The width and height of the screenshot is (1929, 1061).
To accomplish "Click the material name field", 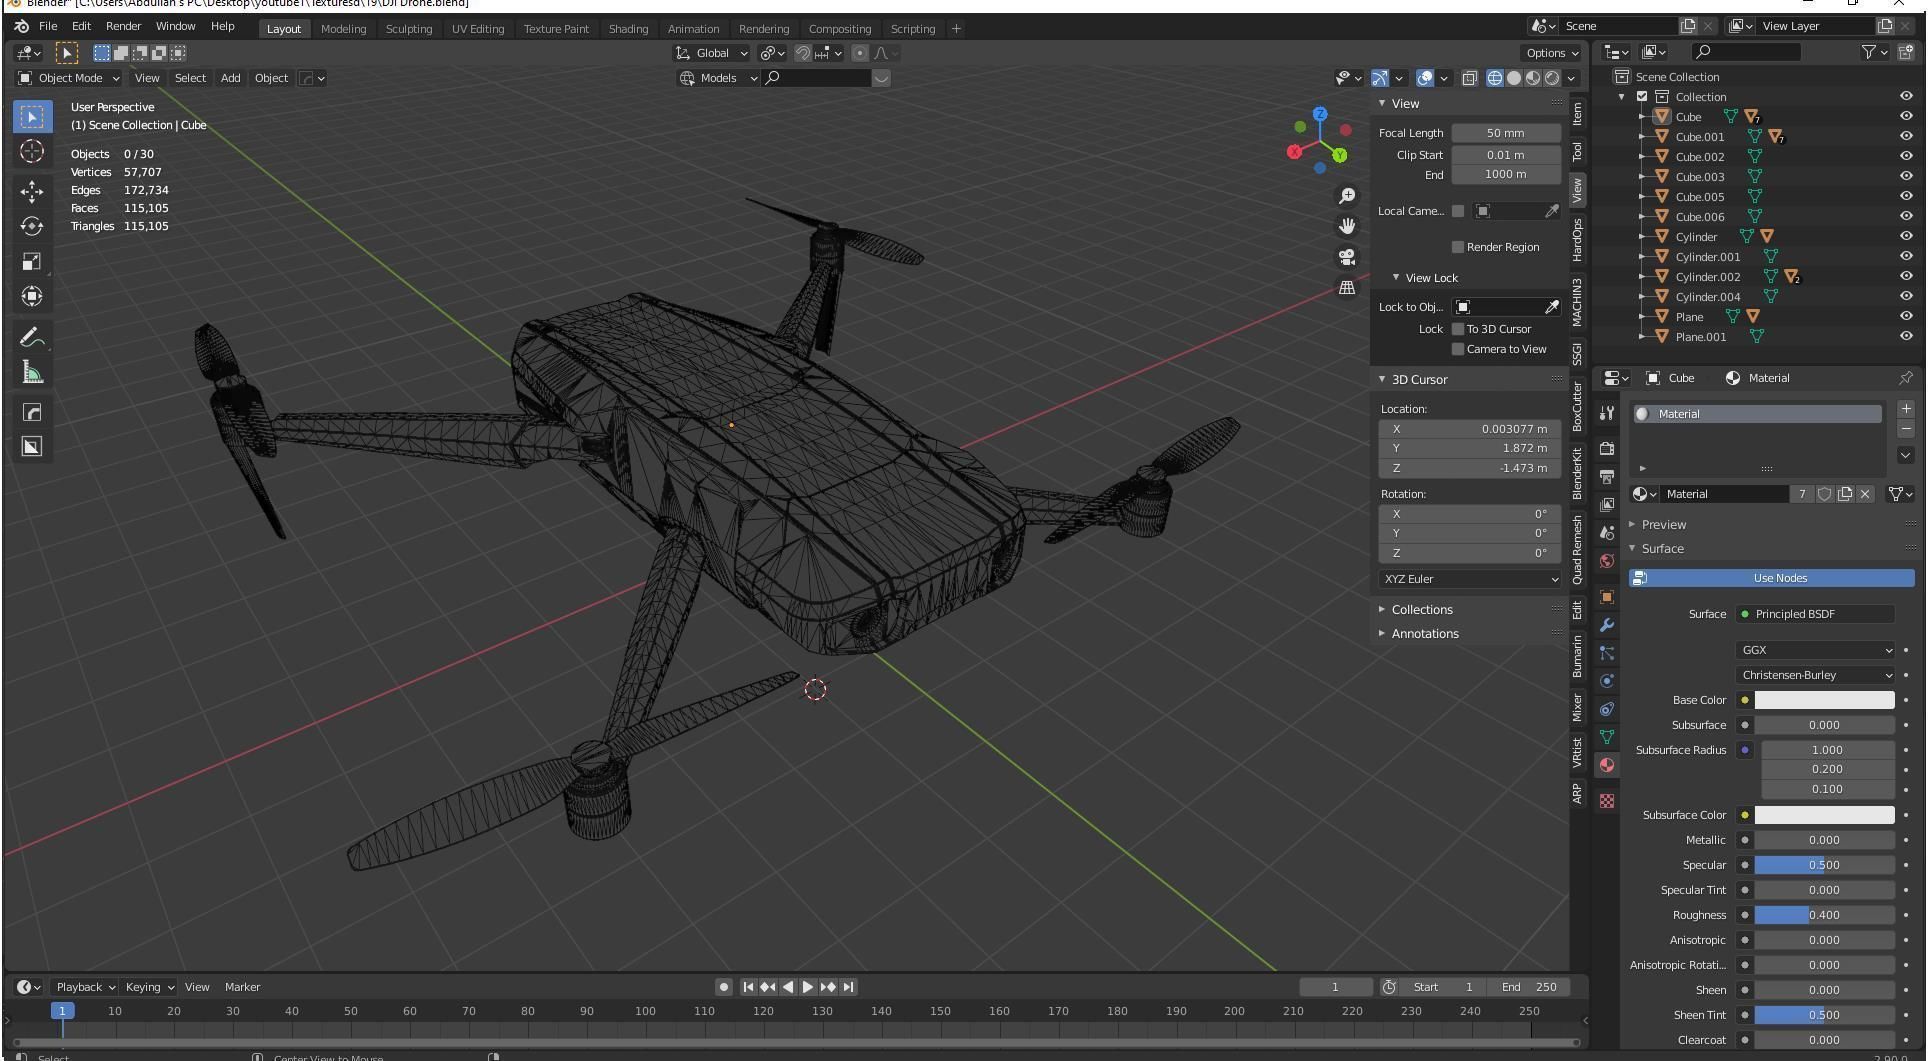I will [1724, 494].
